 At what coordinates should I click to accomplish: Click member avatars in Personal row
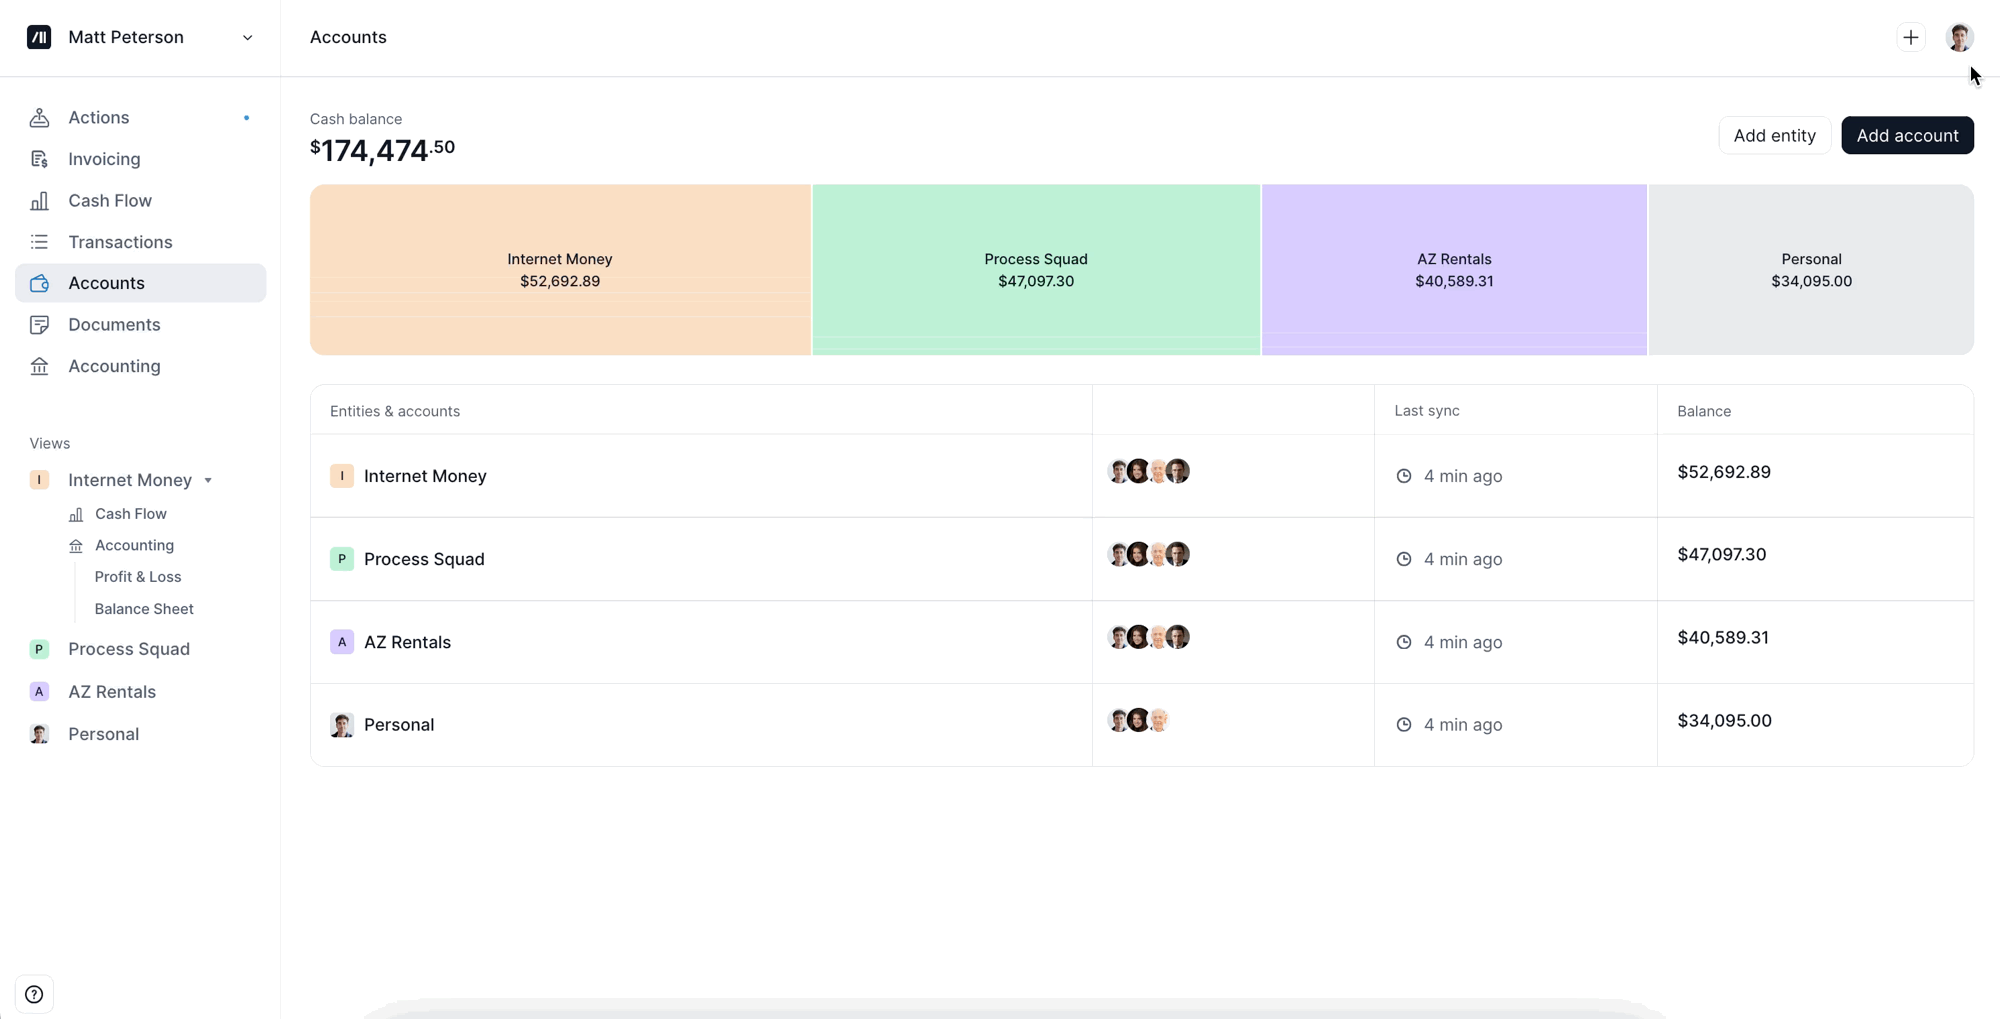pyautogui.click(x=1138, y=721)
